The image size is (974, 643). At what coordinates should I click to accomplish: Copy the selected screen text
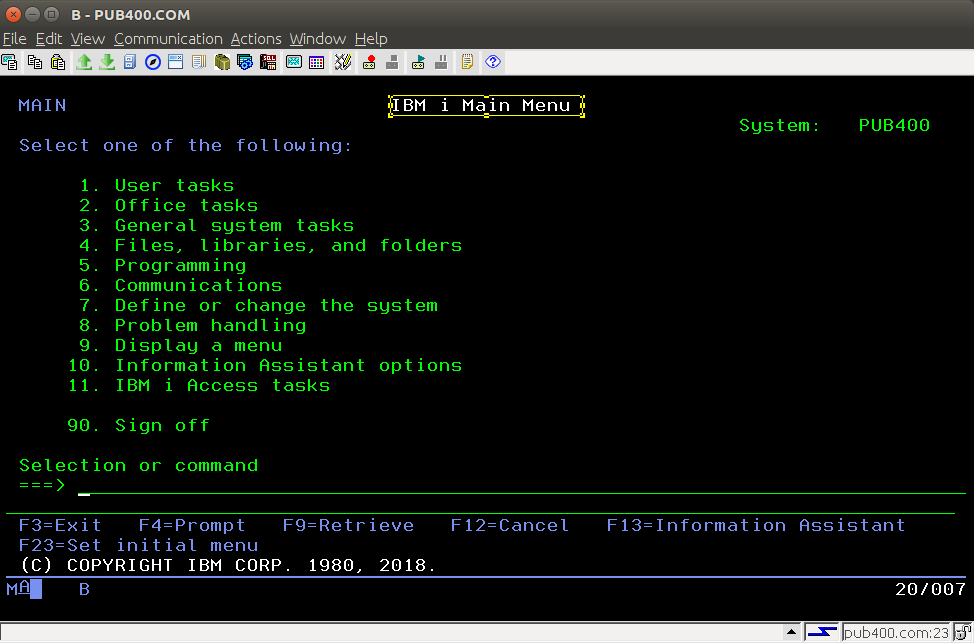click(34, 61)
